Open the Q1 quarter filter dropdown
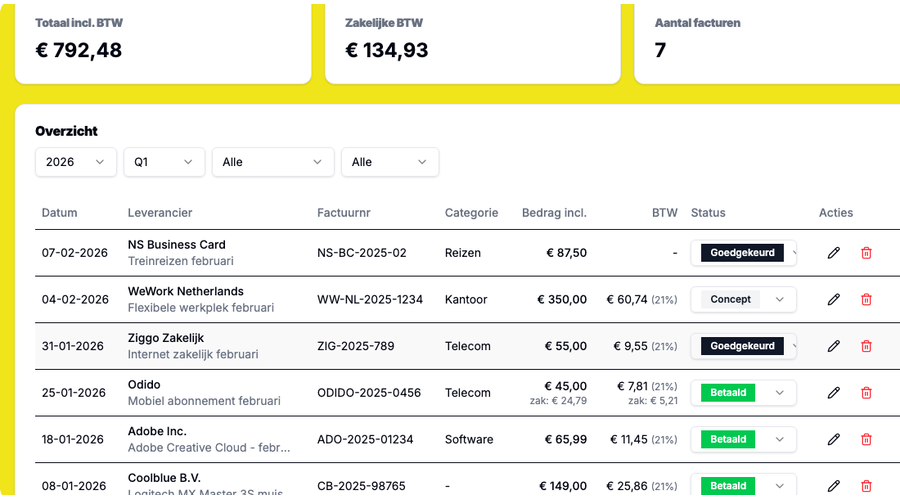Viewport: 900px width, 500px height. click(164, 162)
